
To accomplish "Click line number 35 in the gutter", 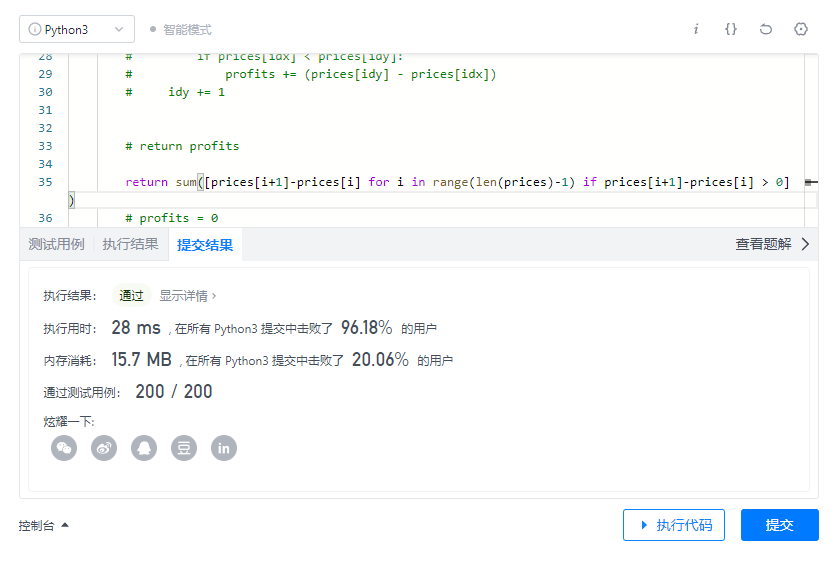I will [x=45, y=182].
